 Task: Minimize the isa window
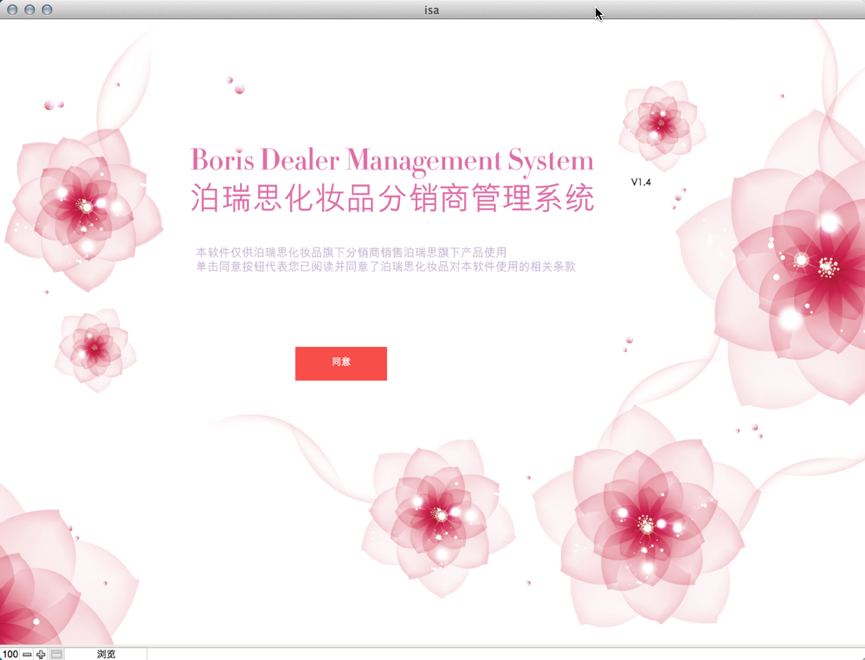tap(30, 9)
